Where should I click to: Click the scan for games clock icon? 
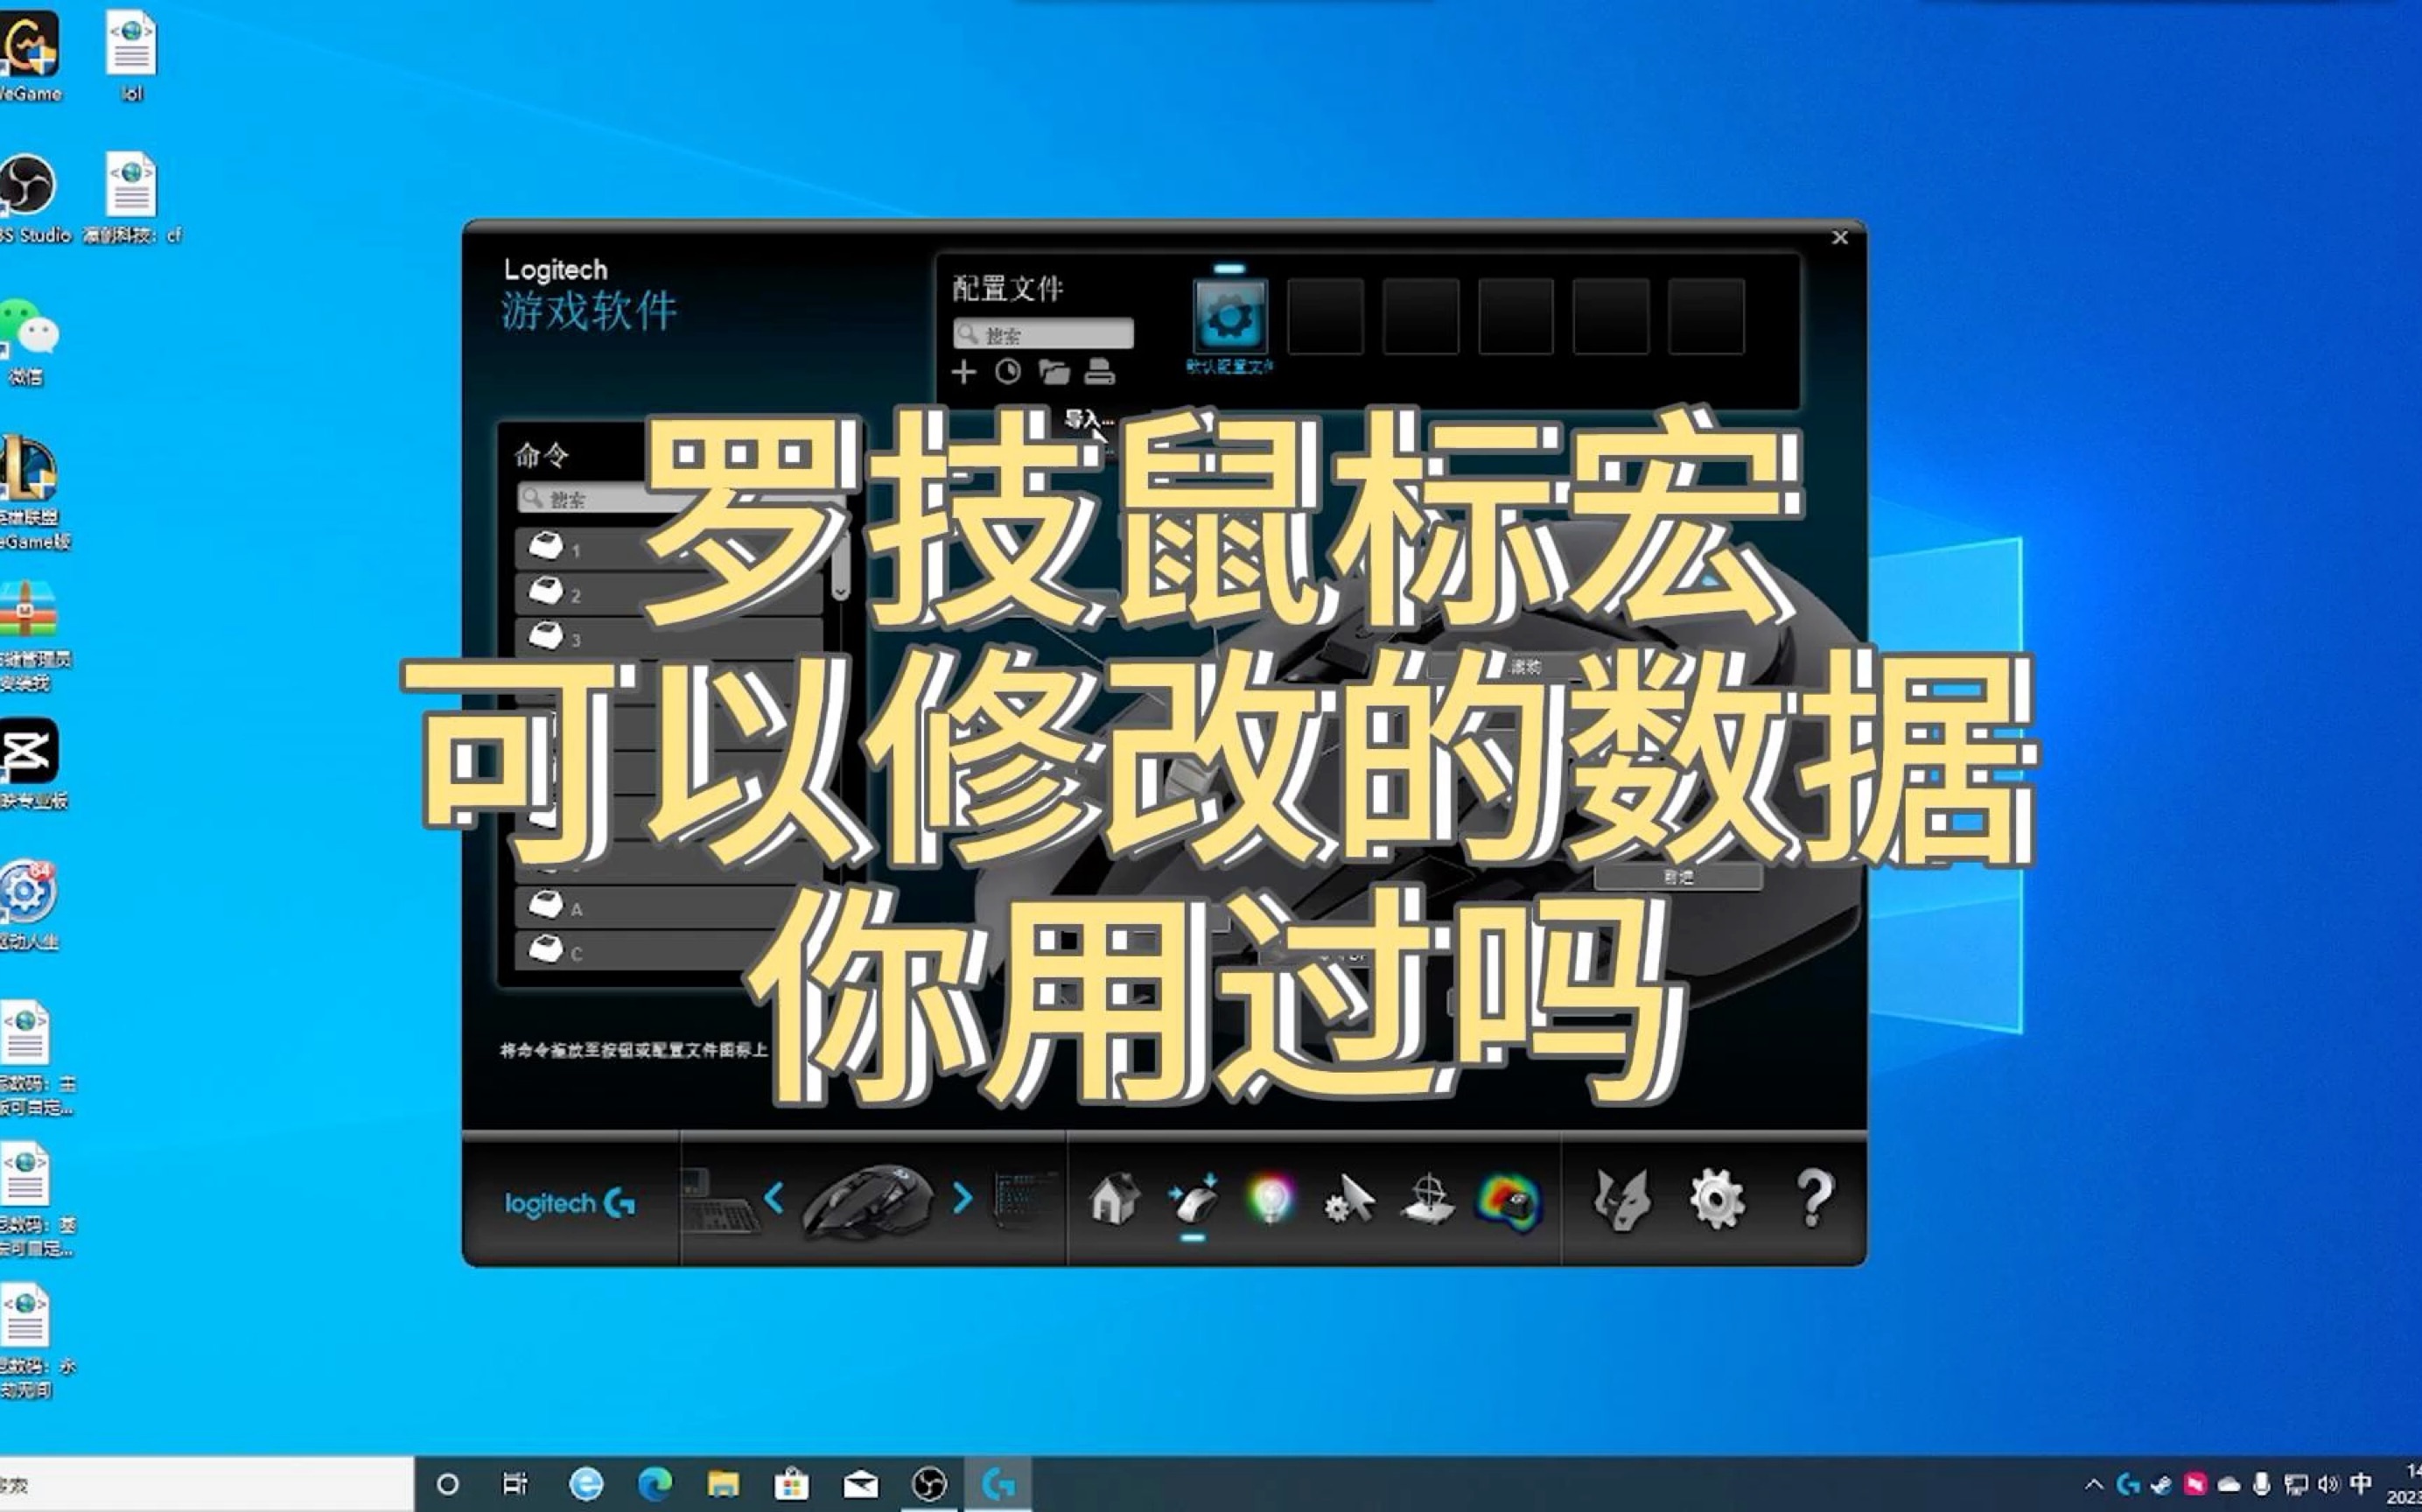pyautogui.click(x=1008, y=372)
